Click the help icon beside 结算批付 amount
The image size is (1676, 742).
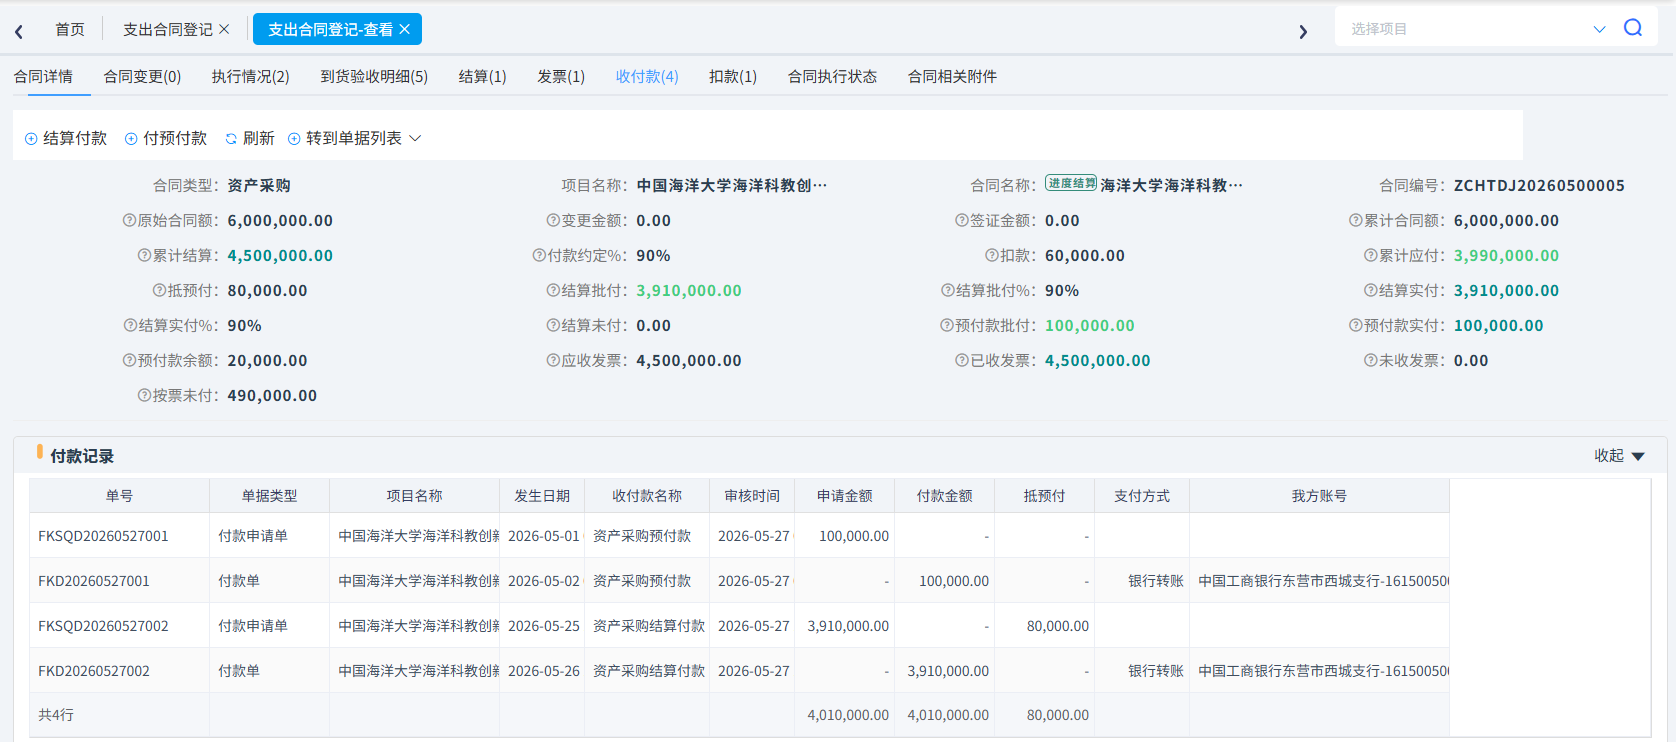click(x=553, y=290)
